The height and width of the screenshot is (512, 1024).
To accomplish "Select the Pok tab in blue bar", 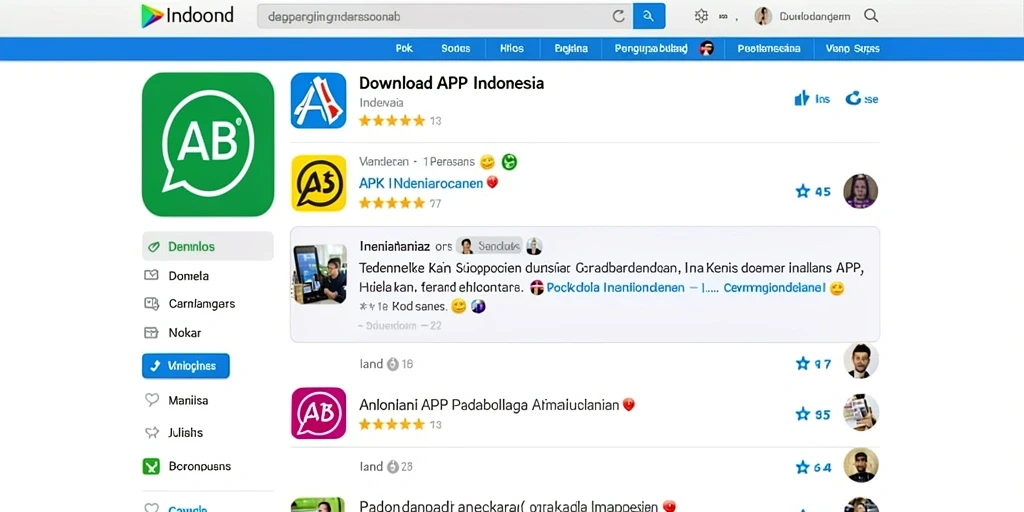I will [x=404, y=48].
